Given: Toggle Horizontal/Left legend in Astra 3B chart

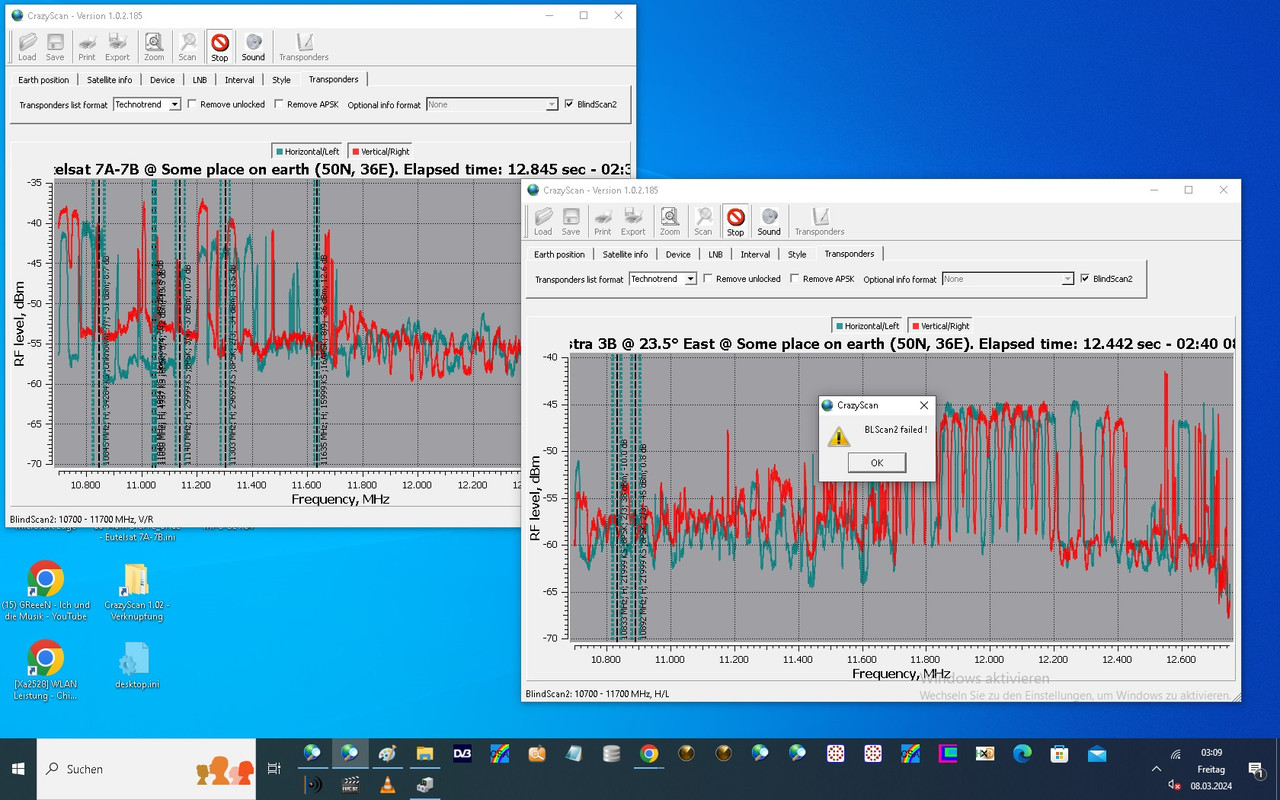Looking at the screenshot, I should click(866, 326).
